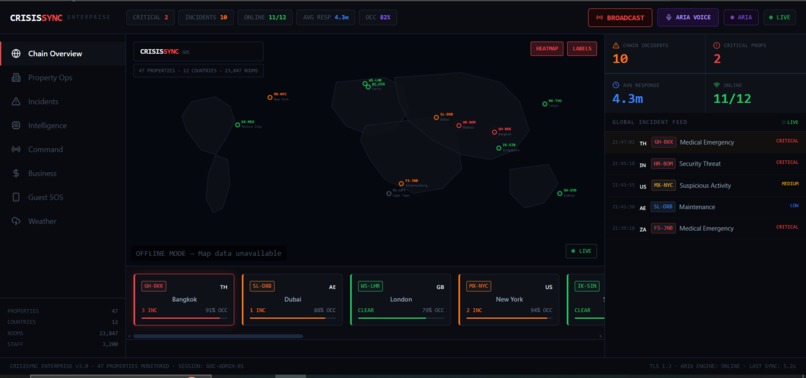Click the INCIDENTS 10 stat pill
The width and height of the screenshot is (806, 378).
[206, 17]
